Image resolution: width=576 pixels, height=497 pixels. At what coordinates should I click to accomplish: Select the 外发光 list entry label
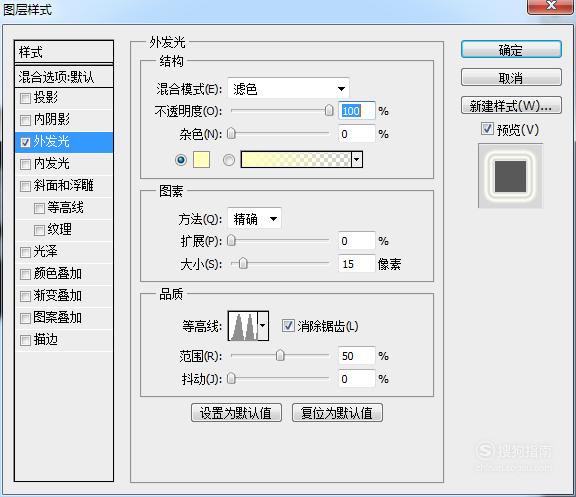[51, 141]
